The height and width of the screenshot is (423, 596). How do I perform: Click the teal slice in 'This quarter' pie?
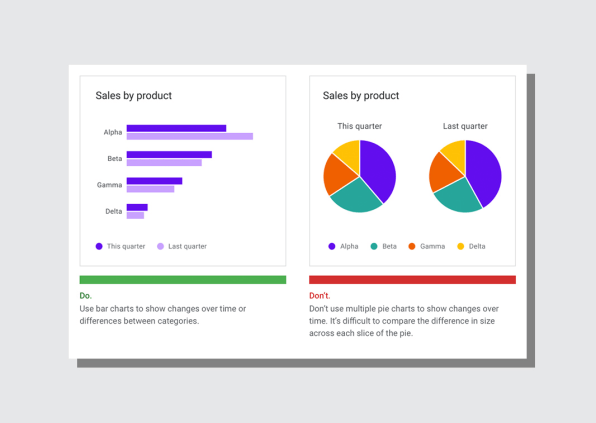[355, 196]
